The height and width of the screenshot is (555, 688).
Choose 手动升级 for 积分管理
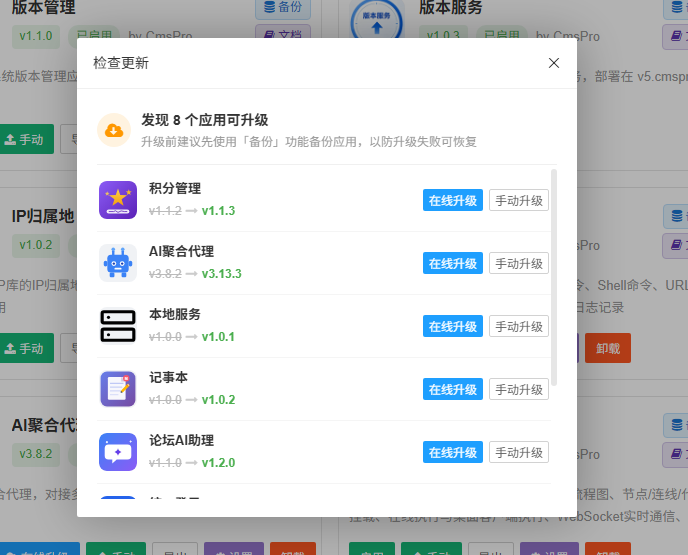[519, 201]
